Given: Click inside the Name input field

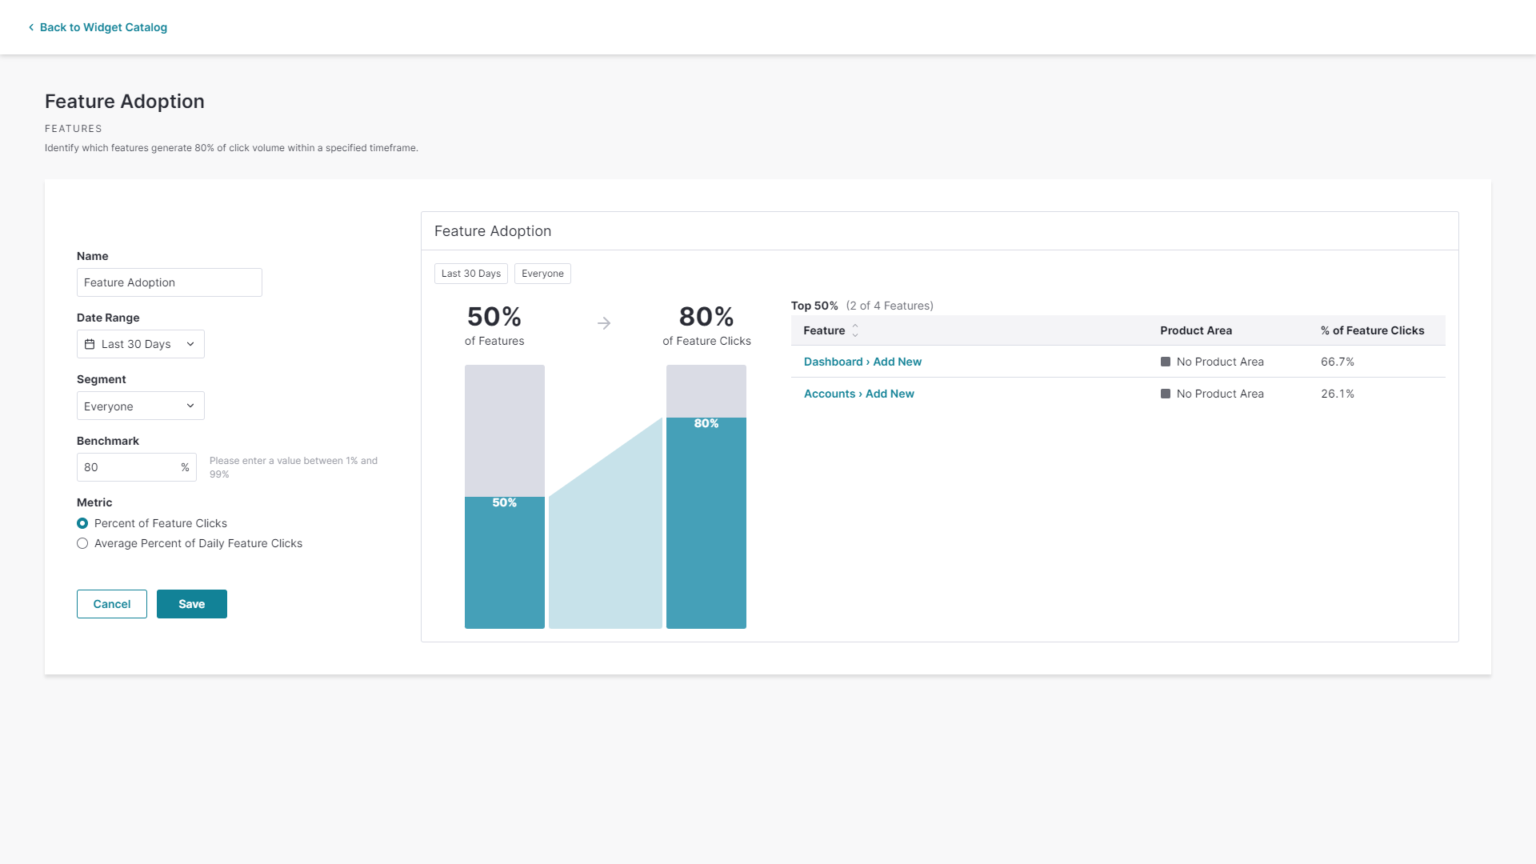Looking at the screenshot, I should 169,282.
